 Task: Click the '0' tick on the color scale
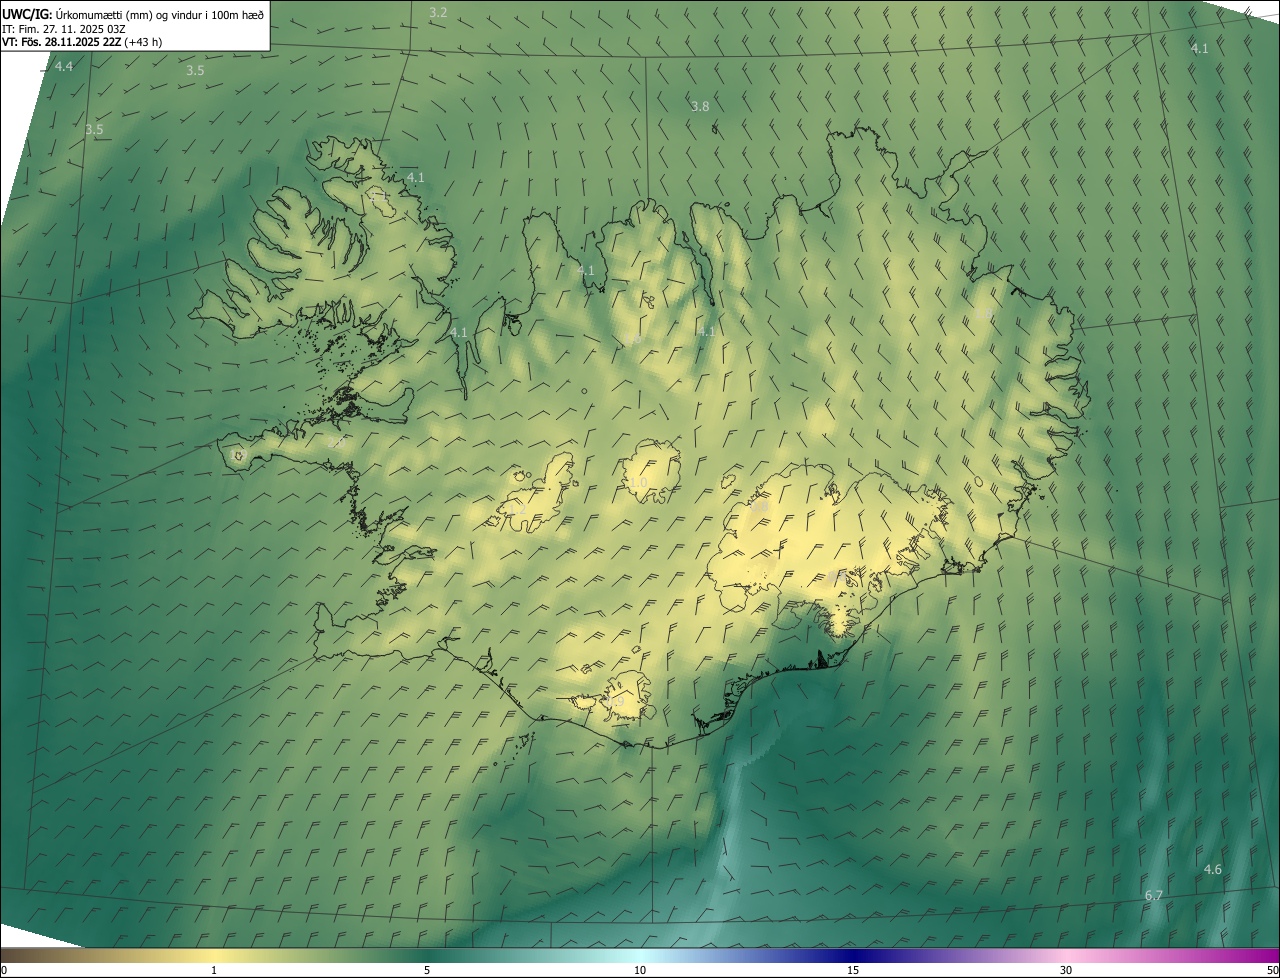4,970
